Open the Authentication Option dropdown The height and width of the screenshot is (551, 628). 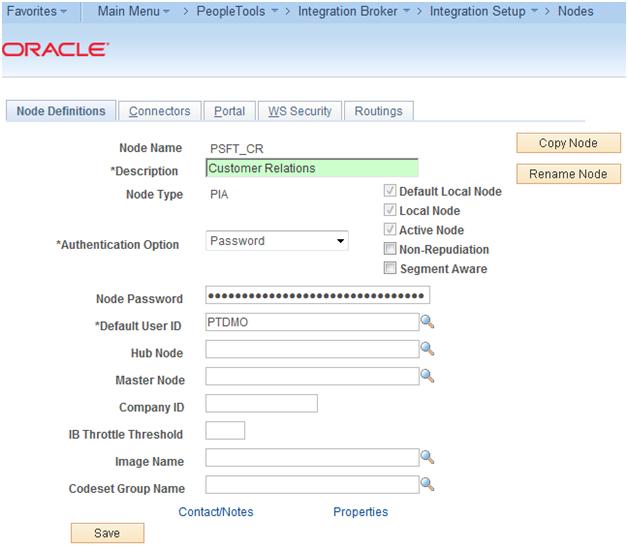(x=277, y=241)
